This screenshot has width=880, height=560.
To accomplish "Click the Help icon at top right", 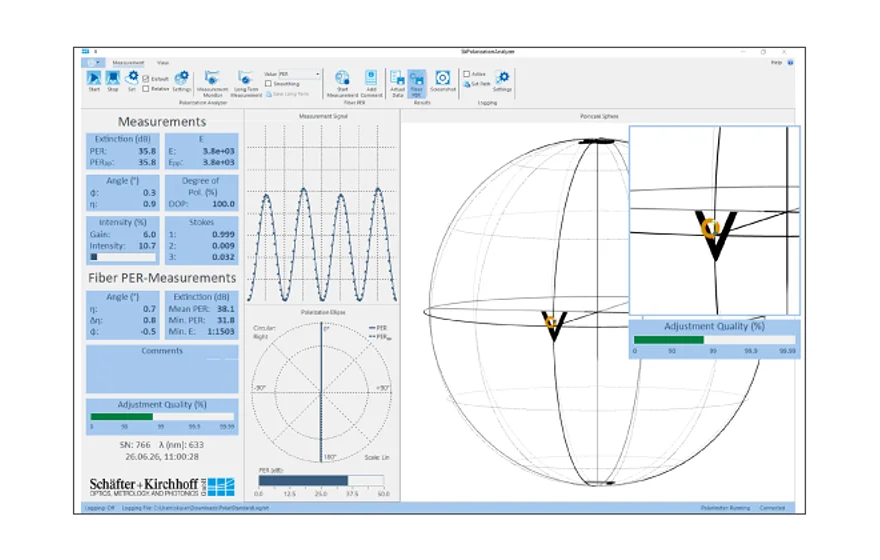I will pos(790,63).
